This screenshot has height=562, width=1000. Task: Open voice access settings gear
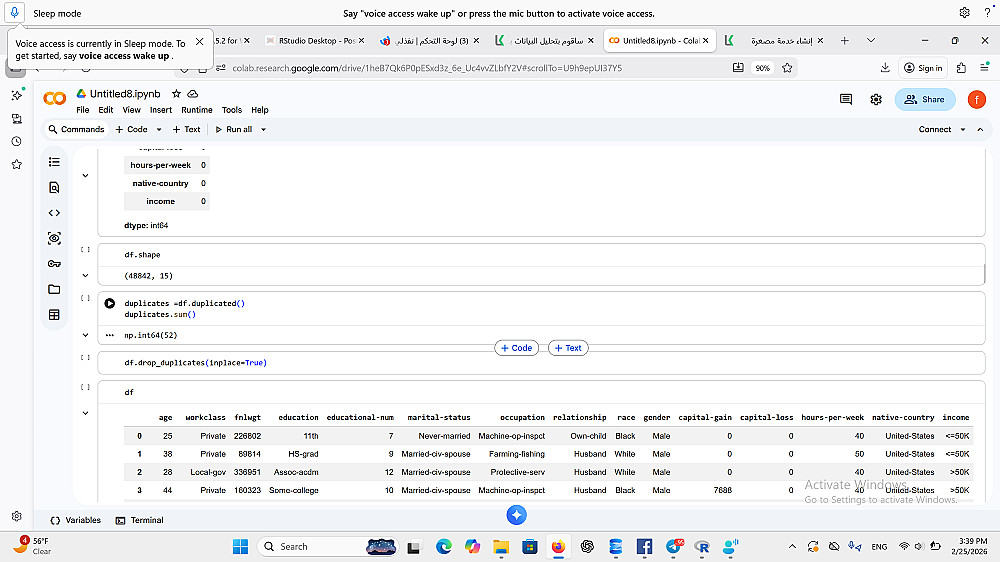(x=964, y=13)
